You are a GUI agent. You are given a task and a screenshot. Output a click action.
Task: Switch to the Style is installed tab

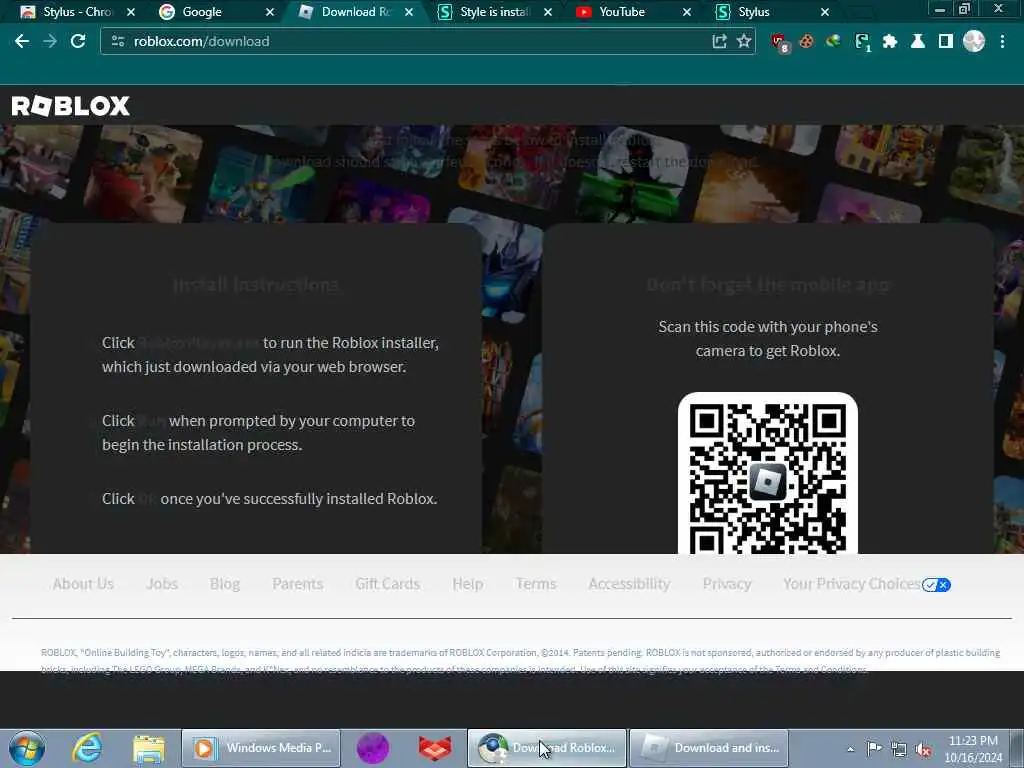(494, 12)
